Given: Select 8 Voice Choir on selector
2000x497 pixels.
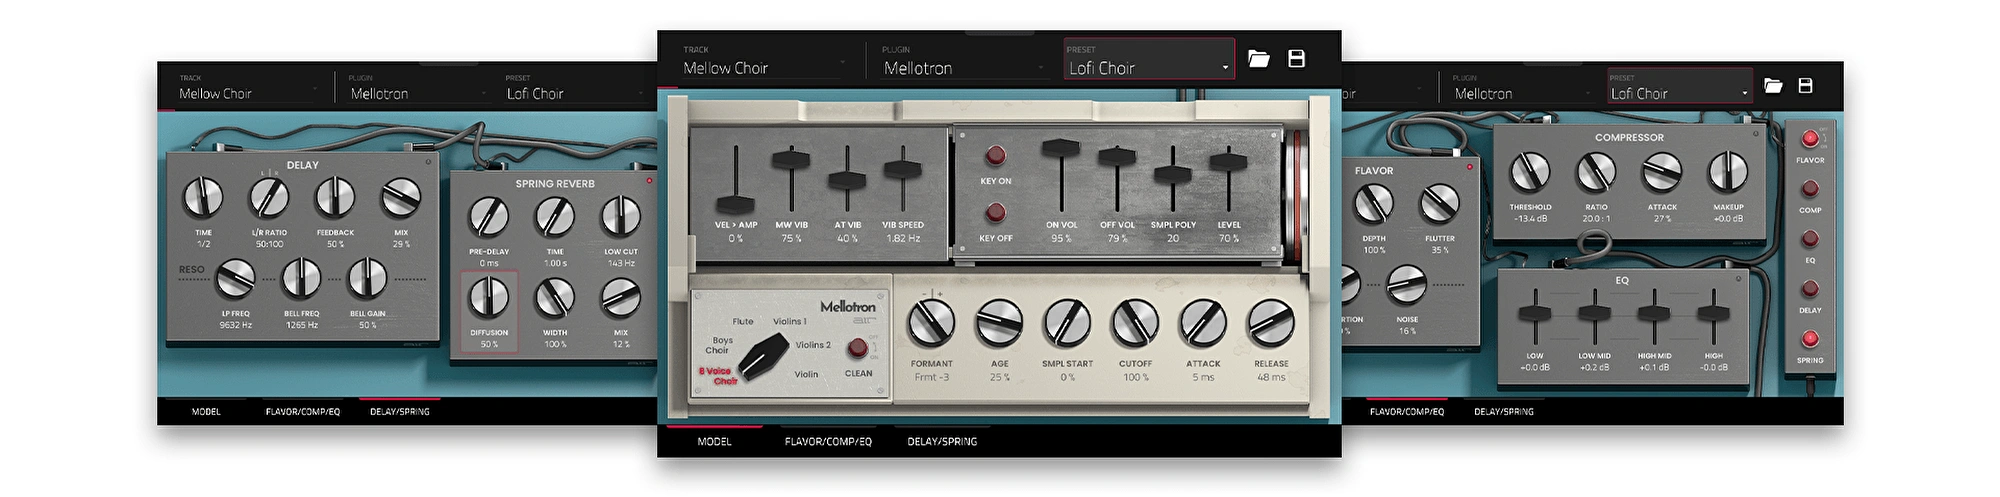Looking at the screenshot, I should (x=718, y=376).
